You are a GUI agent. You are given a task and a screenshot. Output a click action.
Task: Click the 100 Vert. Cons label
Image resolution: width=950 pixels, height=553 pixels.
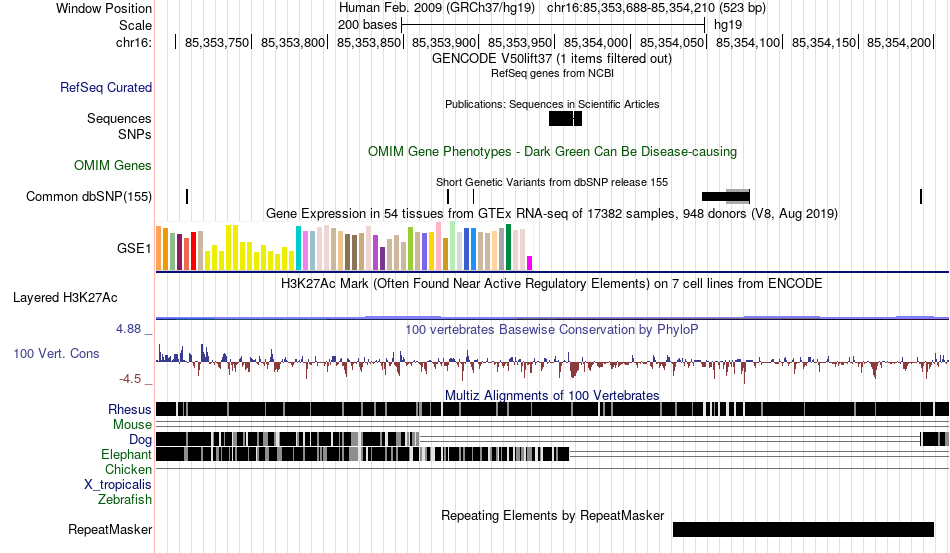pyautogui.click(x=56, y=353)
